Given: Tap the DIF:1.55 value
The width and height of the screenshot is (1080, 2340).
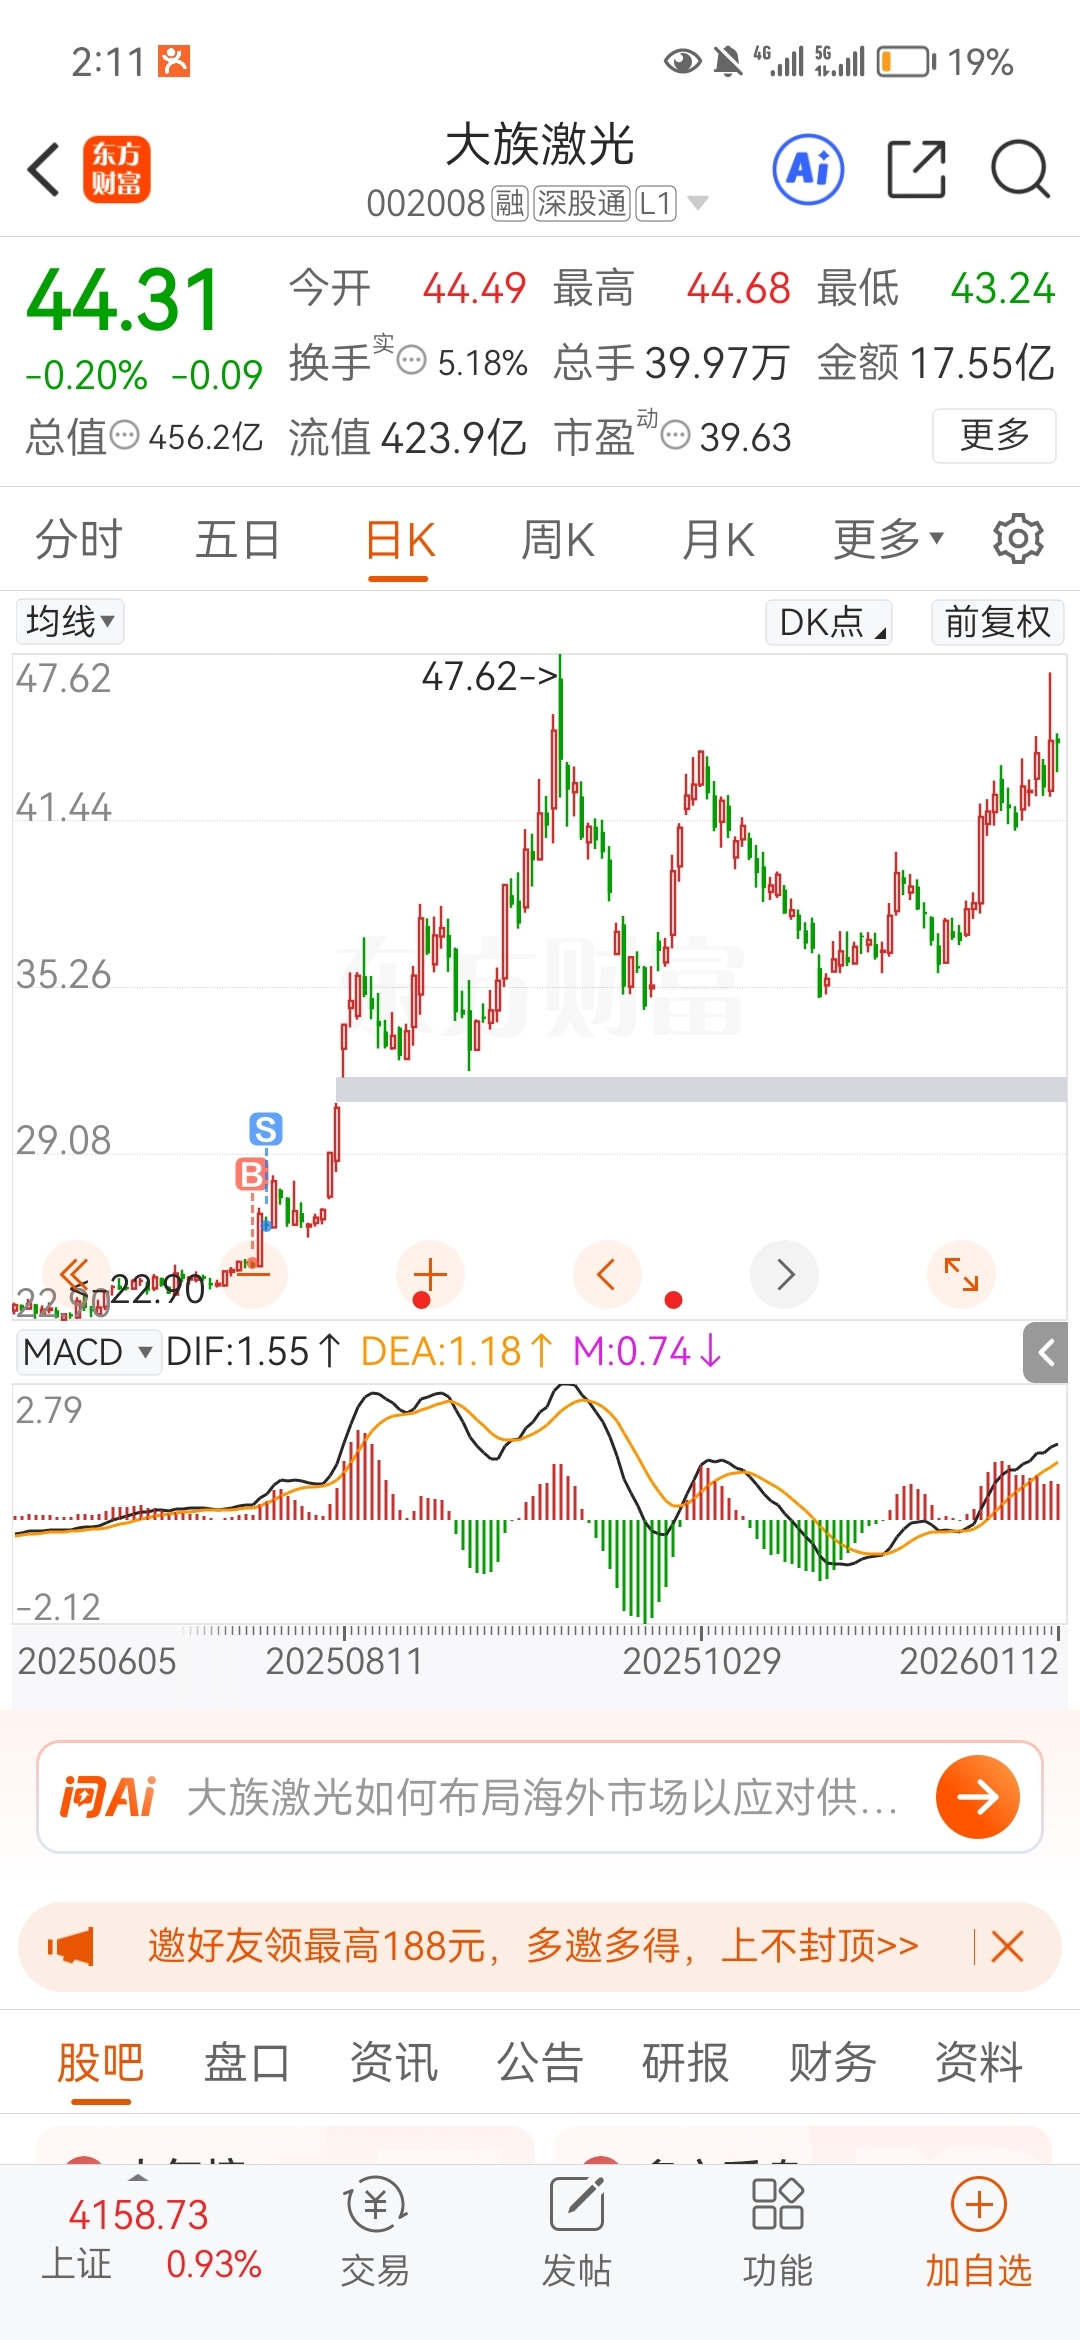Looking at the screenshot, I should click(x=254, y=1352).
